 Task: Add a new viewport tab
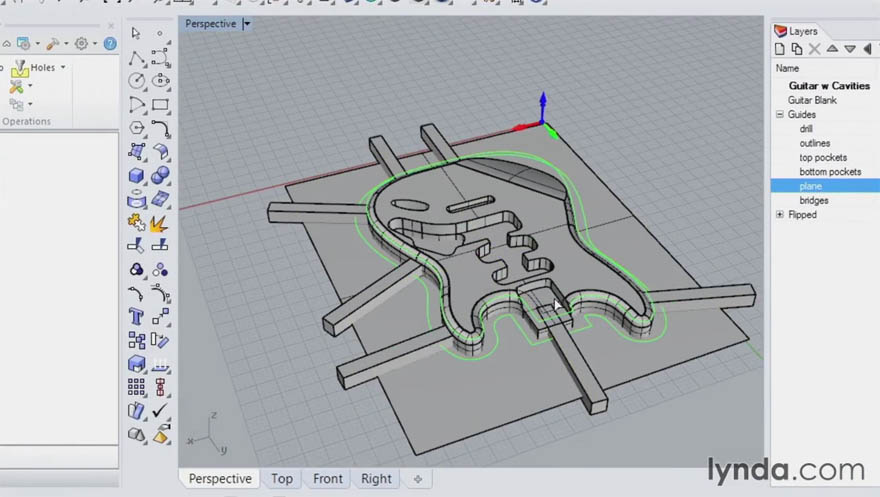click(x=418, y=479)
